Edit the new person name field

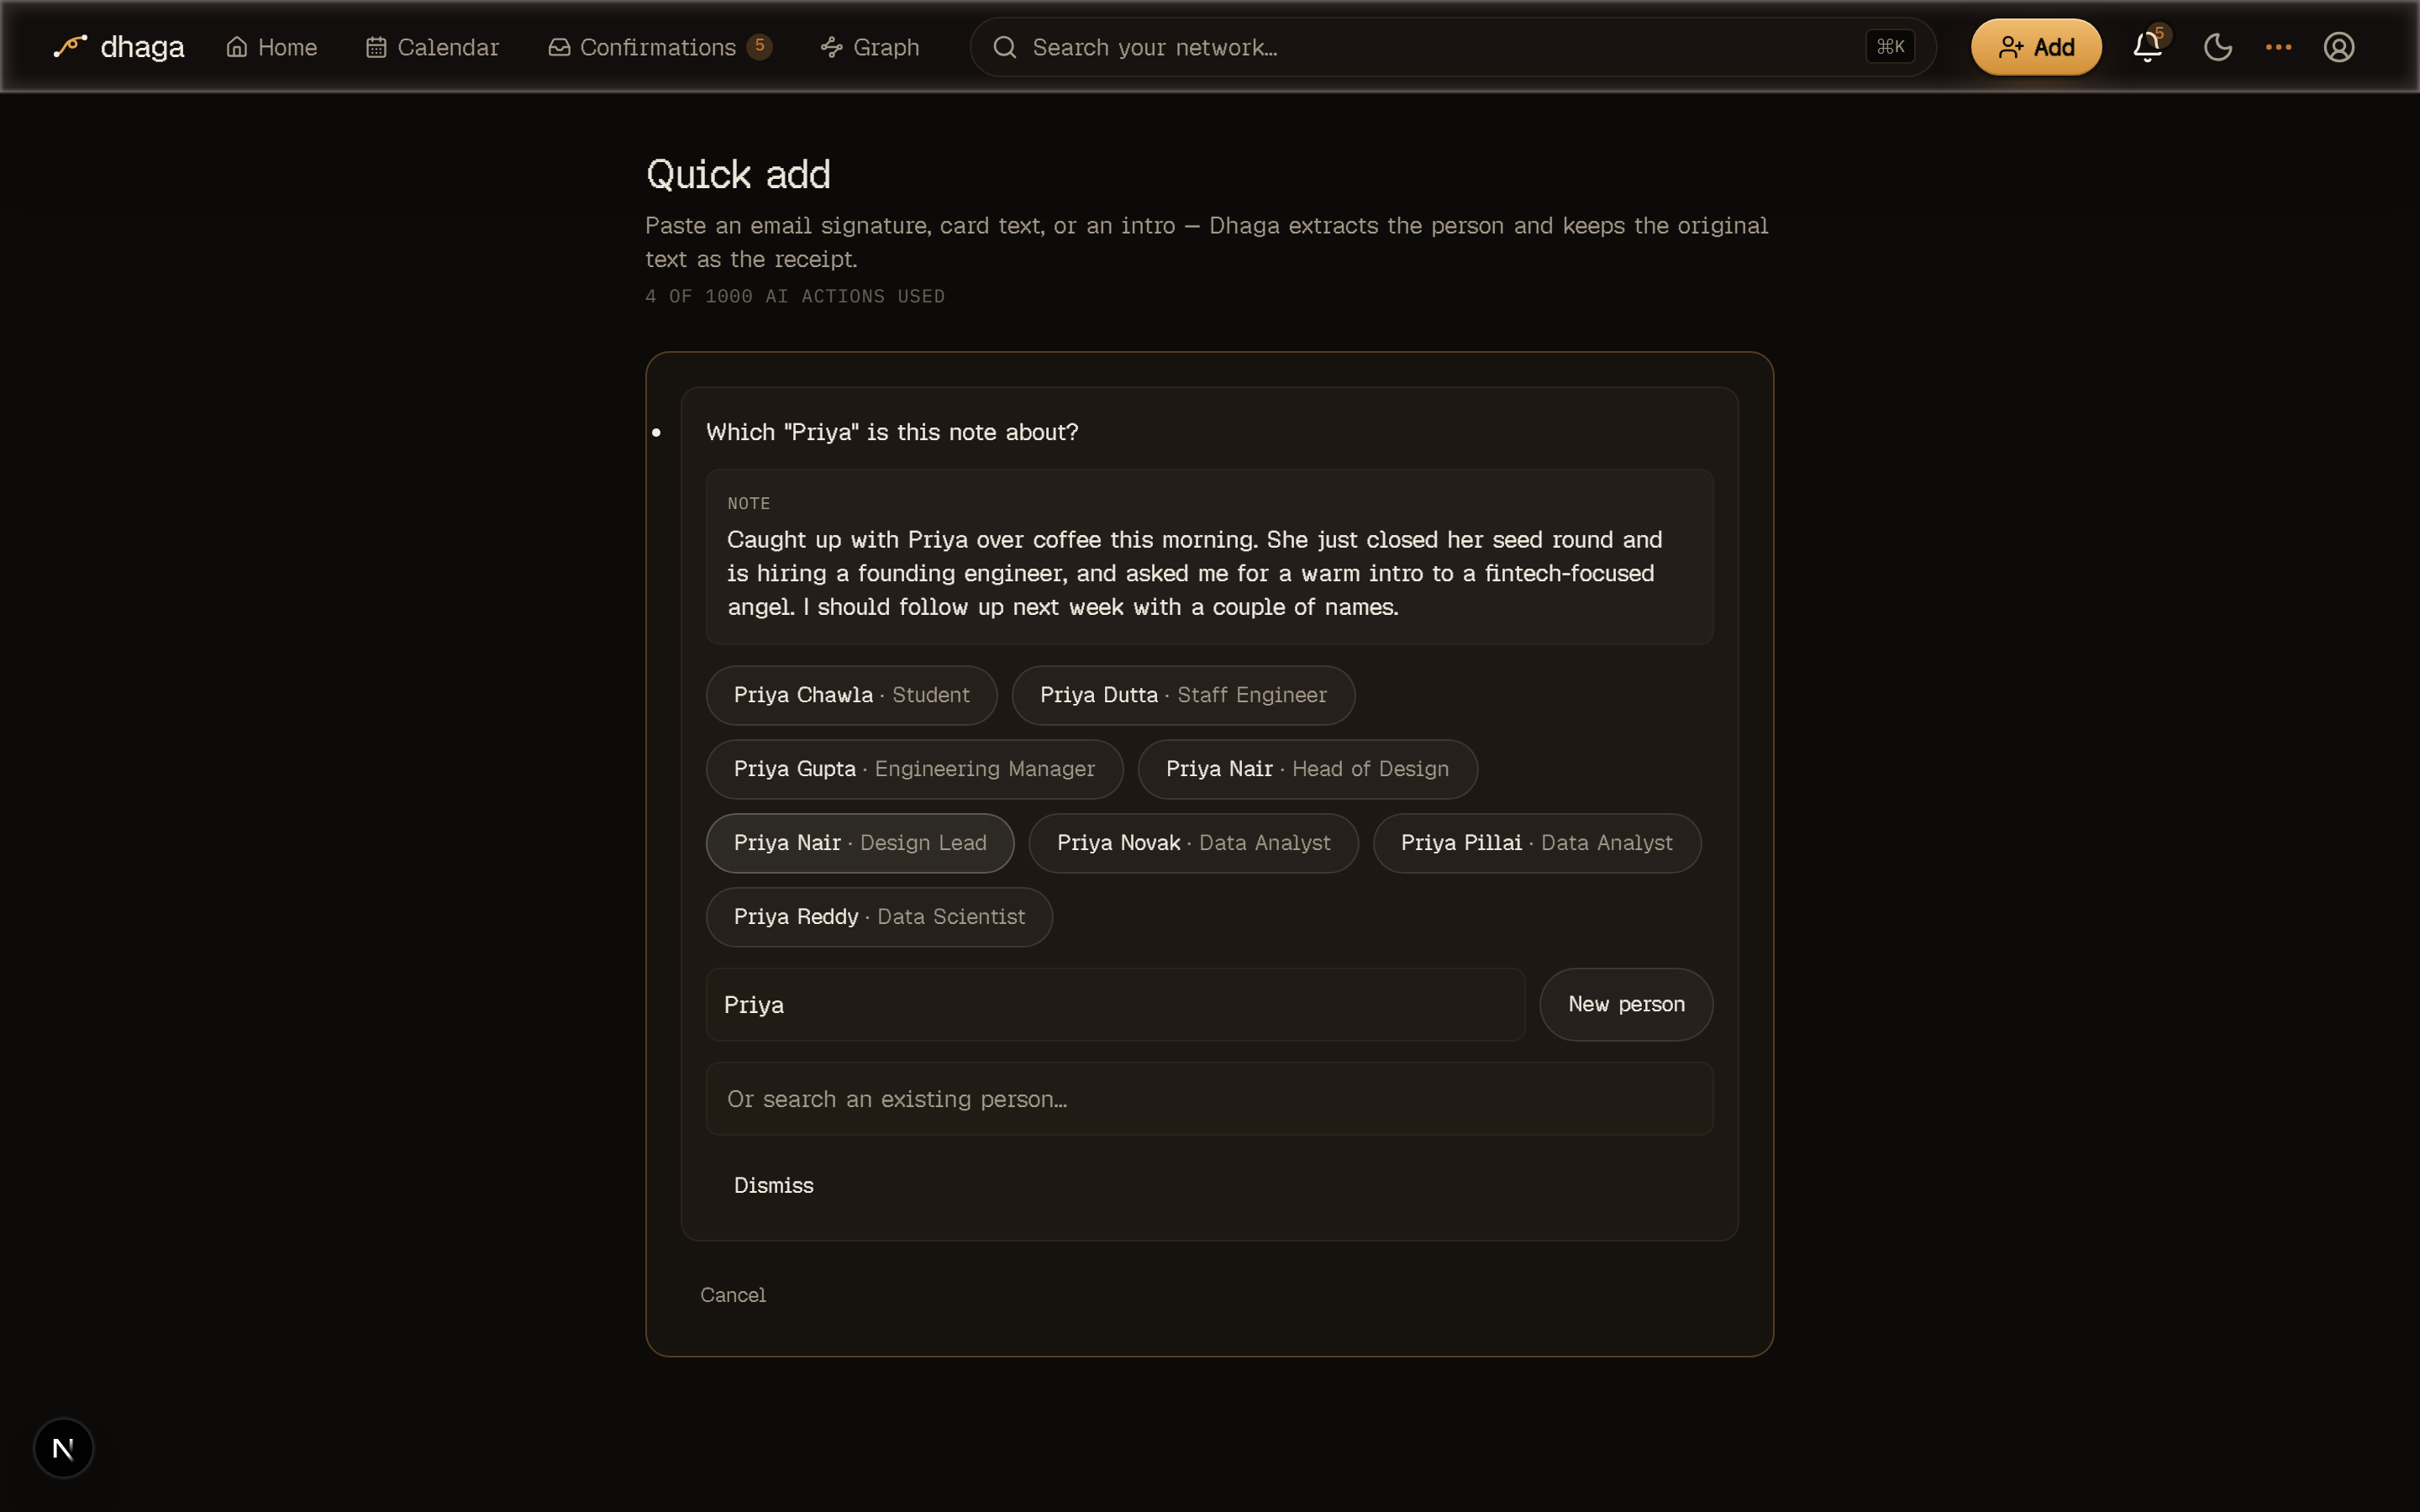(x=1115, y=1004)
